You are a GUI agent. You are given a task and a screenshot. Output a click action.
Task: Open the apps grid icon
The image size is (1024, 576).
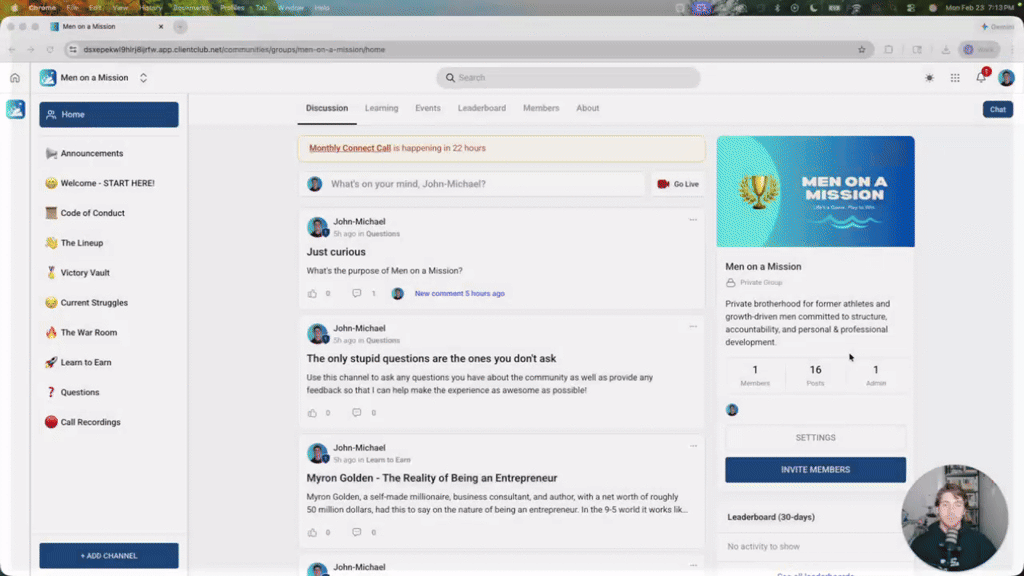[x=955, y=78]
